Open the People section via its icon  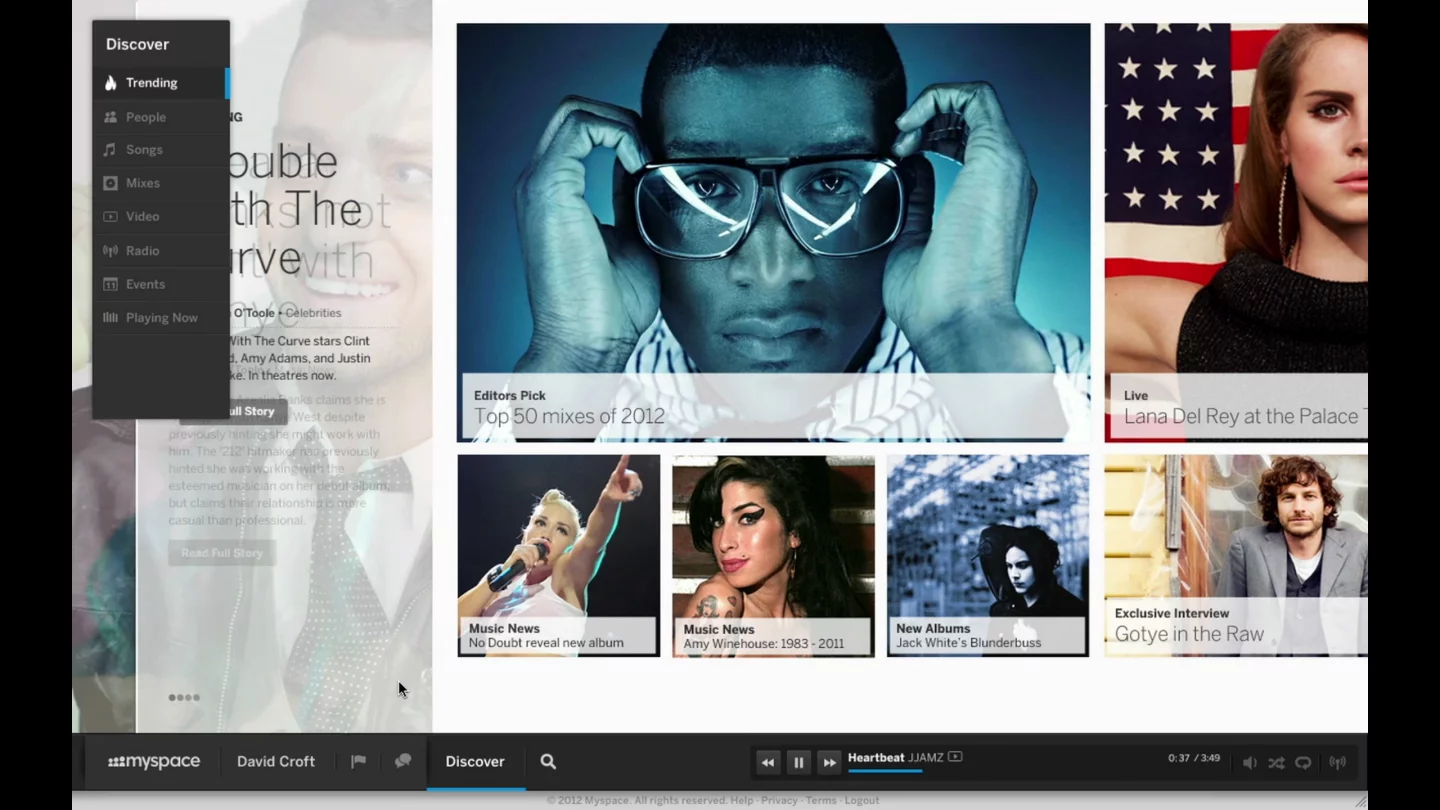[110, 117]
